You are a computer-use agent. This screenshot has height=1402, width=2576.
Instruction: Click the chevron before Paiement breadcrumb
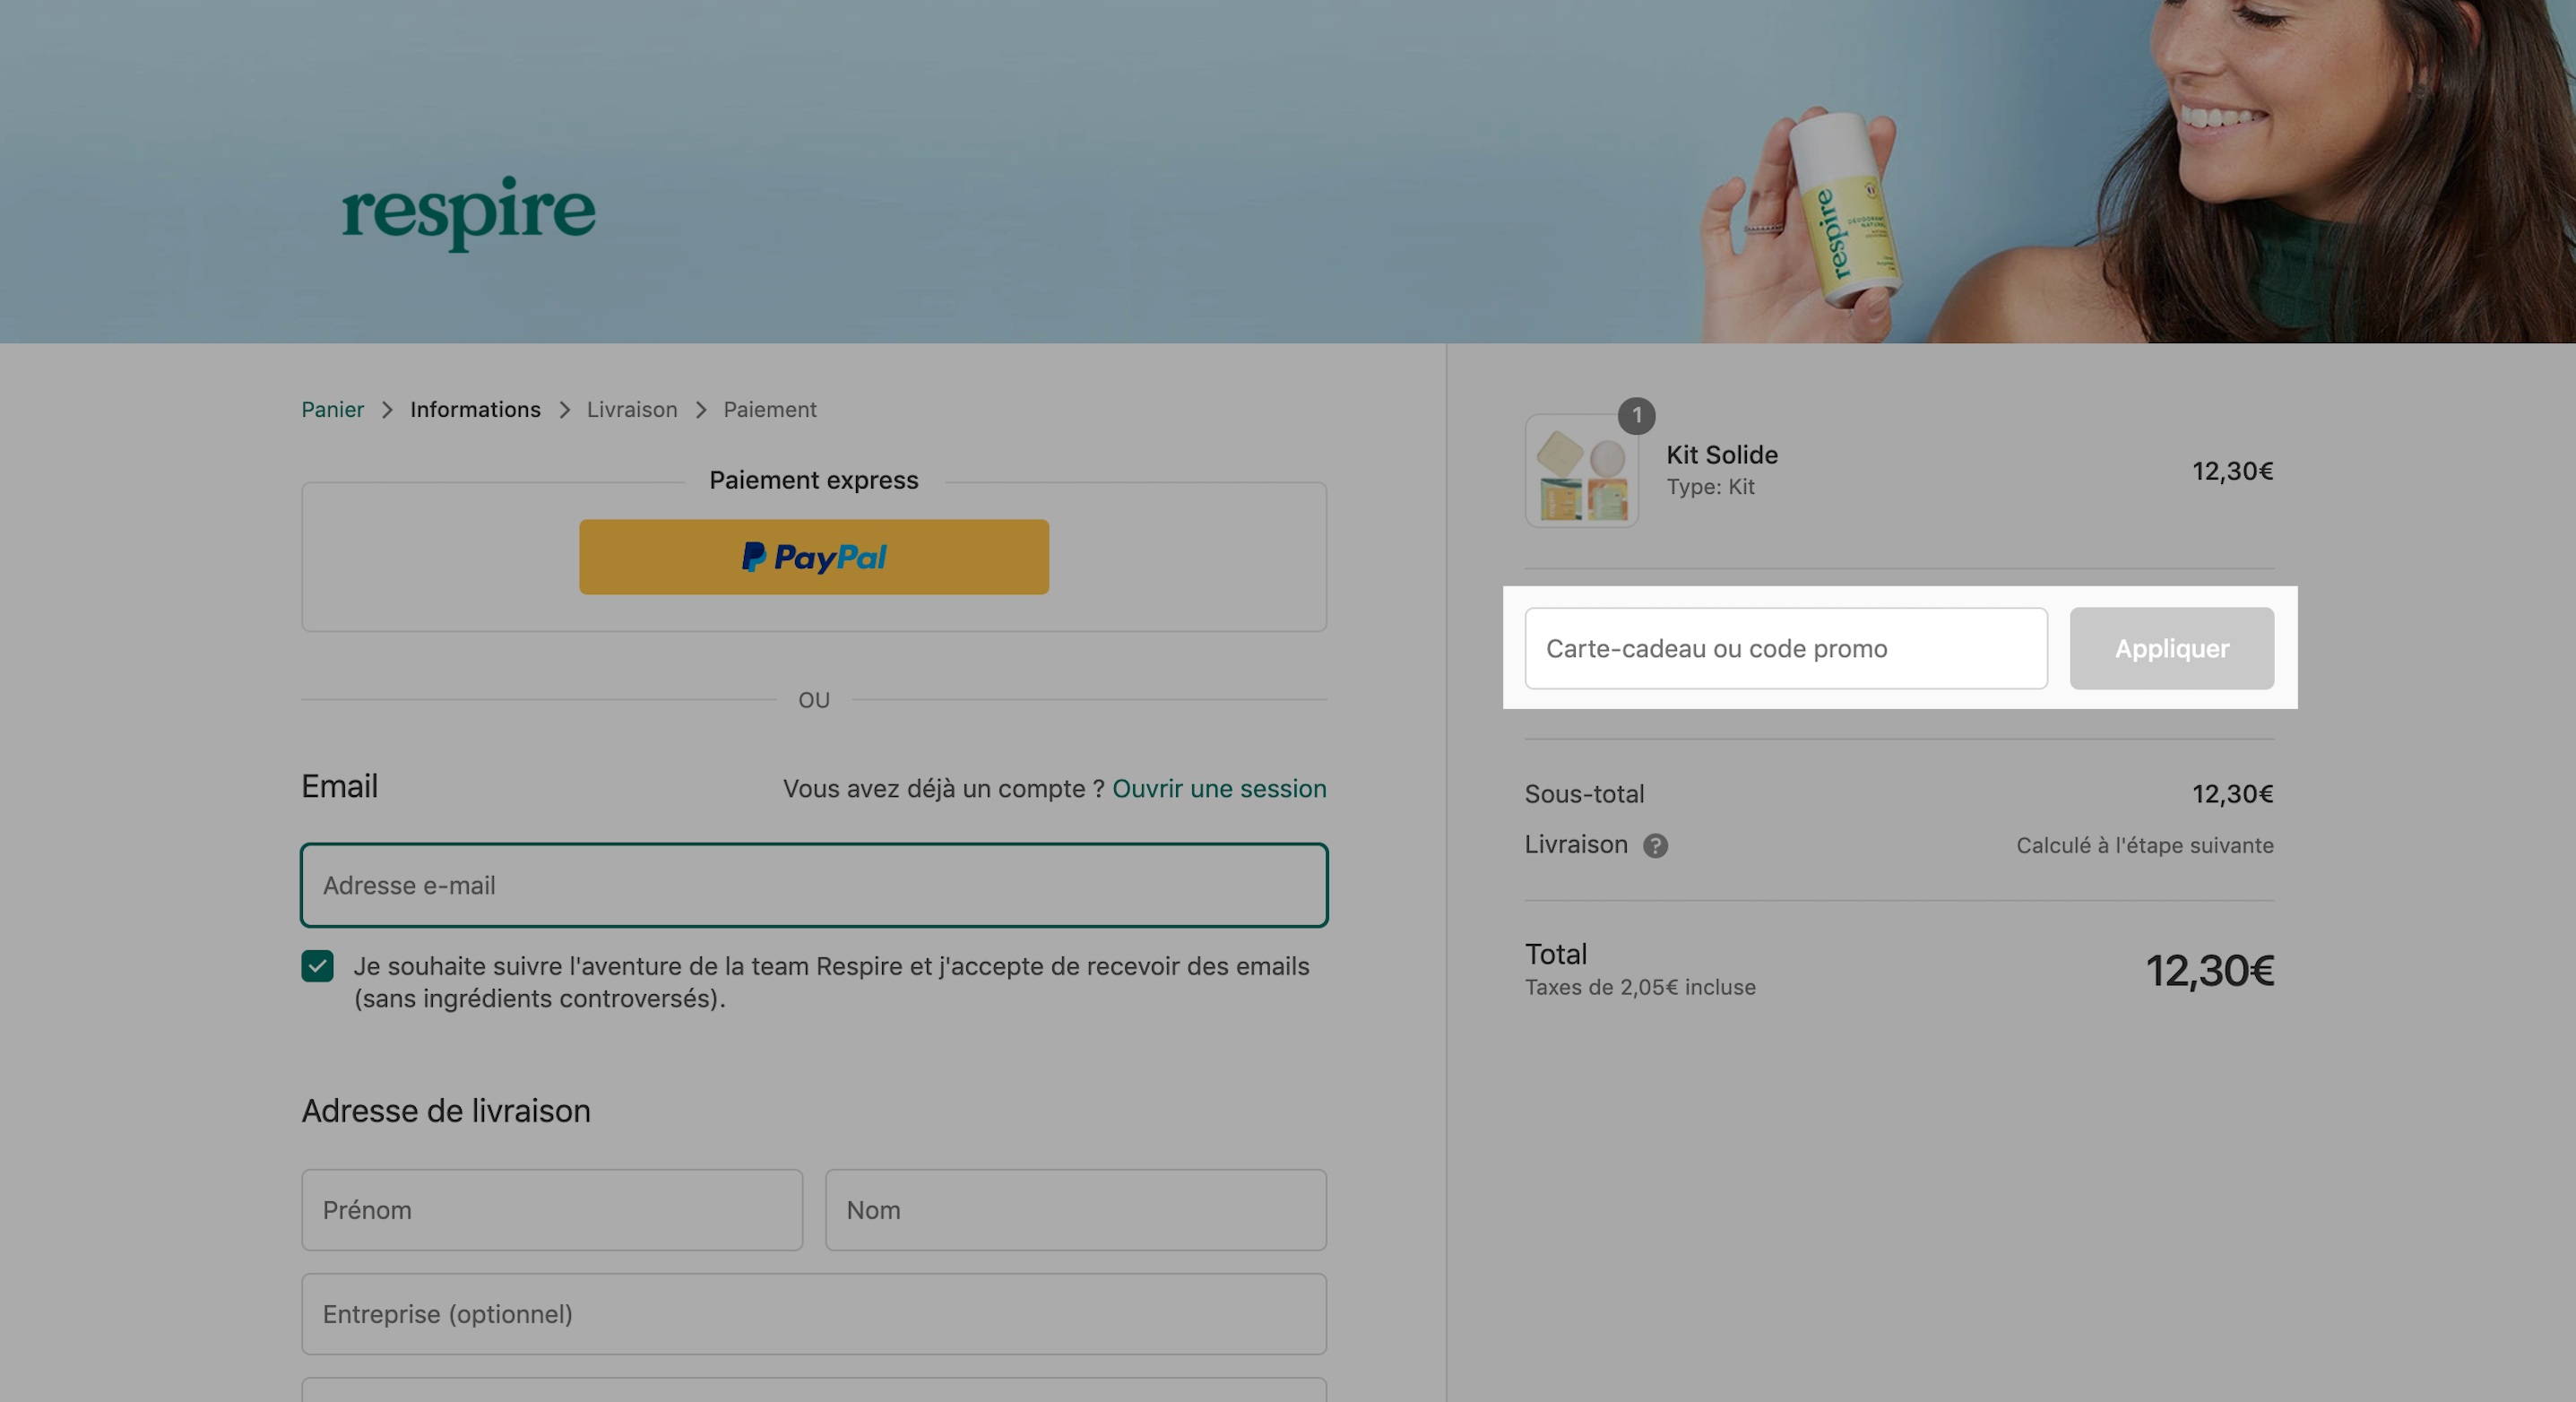[701, 410]
